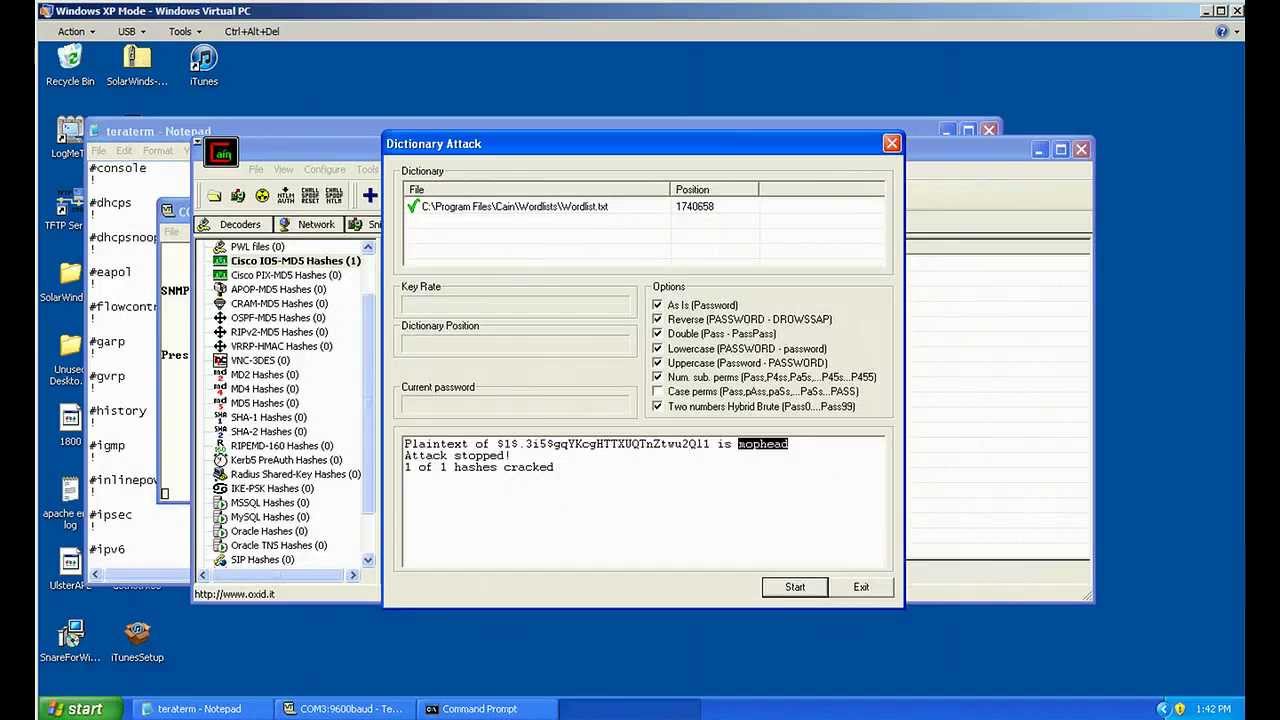Viewport: 1280px width, 720px height.
Task: Start the dictionary attack
Action: click(795, 587)
